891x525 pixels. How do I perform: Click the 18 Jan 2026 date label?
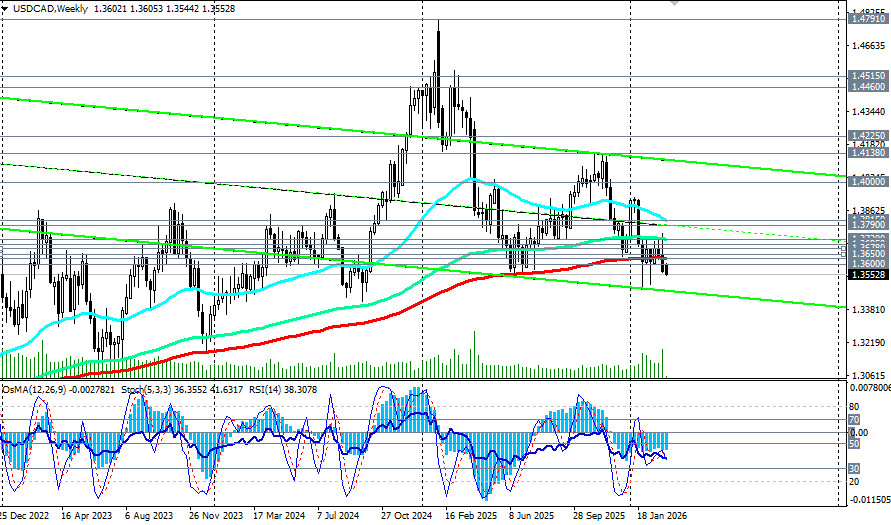point(662,516)
